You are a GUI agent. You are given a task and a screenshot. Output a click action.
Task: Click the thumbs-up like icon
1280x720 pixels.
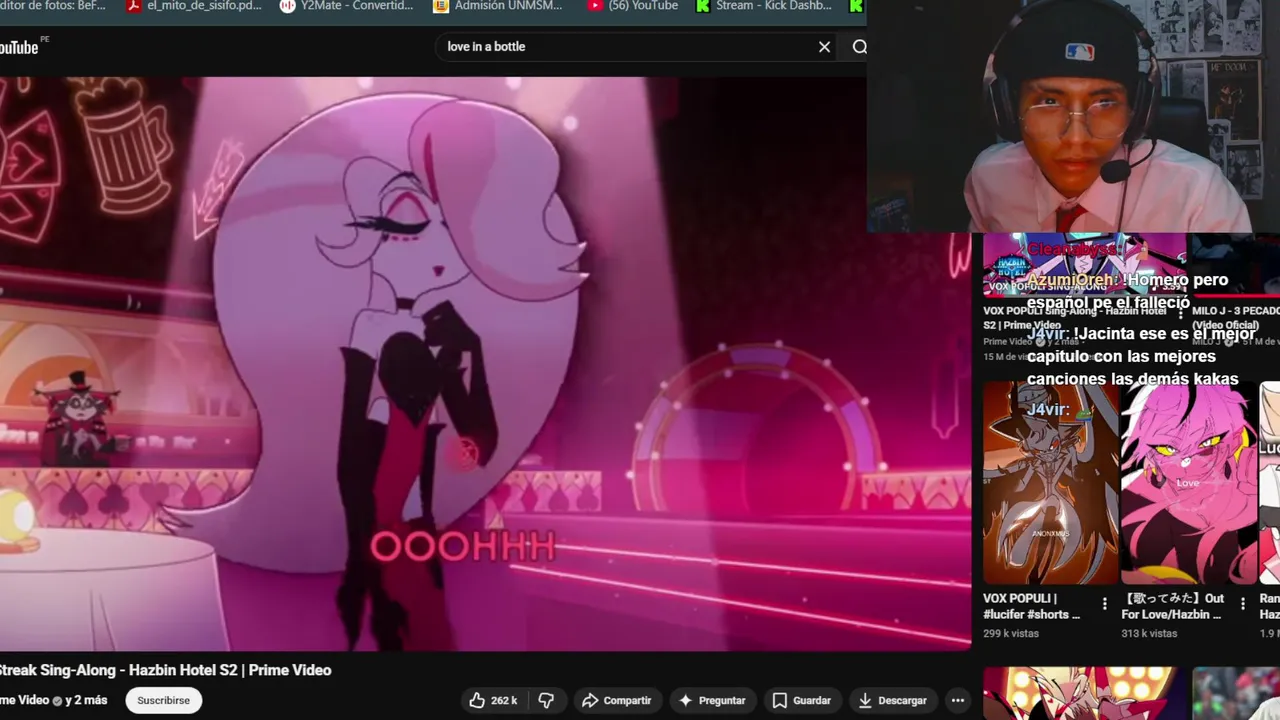point(477,701)
